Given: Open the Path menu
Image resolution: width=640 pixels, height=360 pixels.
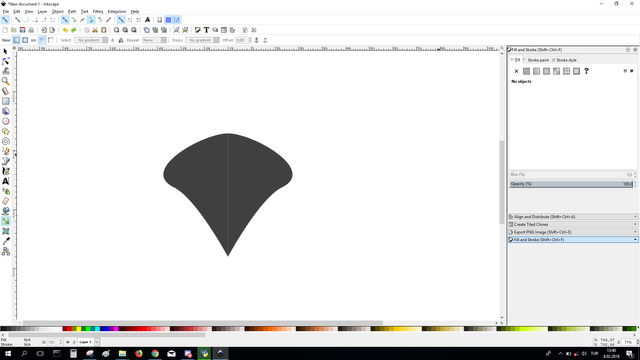Looking at the screenshot, I should coord(72,11).
